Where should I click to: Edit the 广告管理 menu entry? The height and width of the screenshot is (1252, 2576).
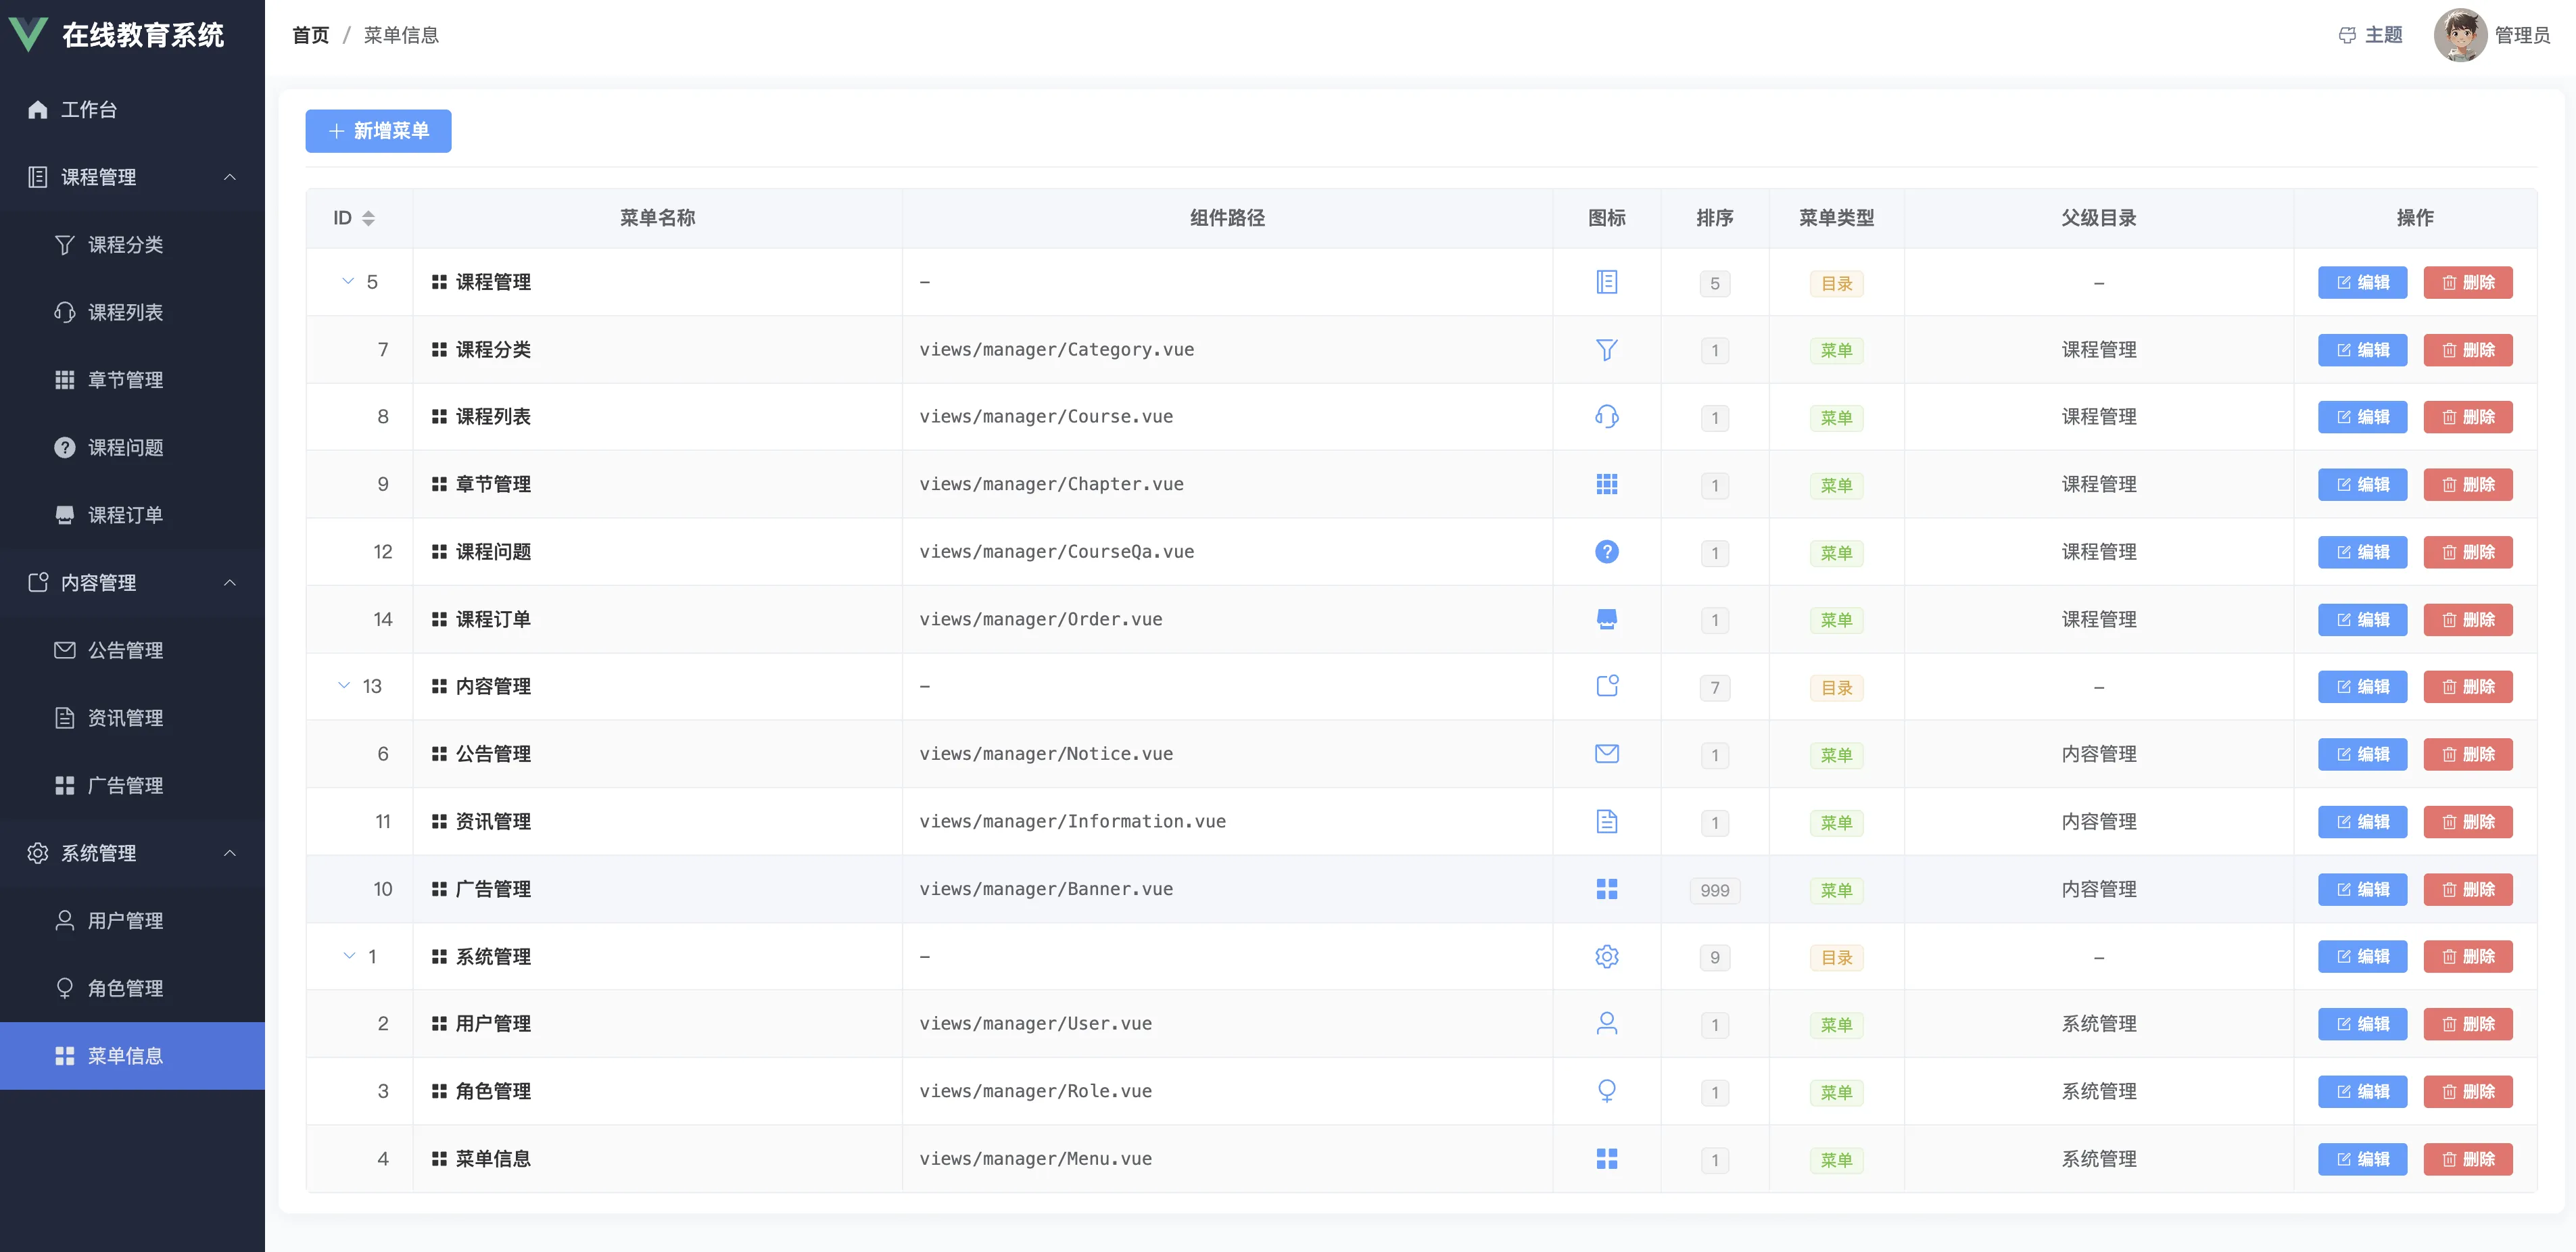pyautogui.click(x=2362, y=890)
